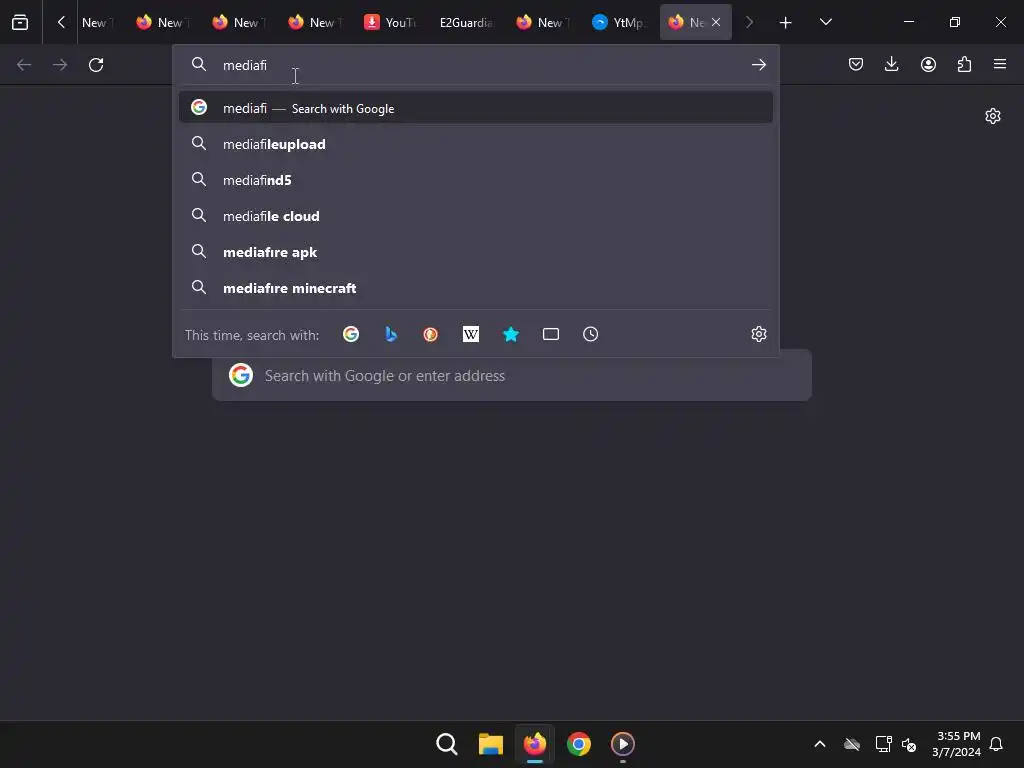Screen dimensions: 1024x768
Task: Click the 'Search with Google or enter address' box
Action: (512, 376)
